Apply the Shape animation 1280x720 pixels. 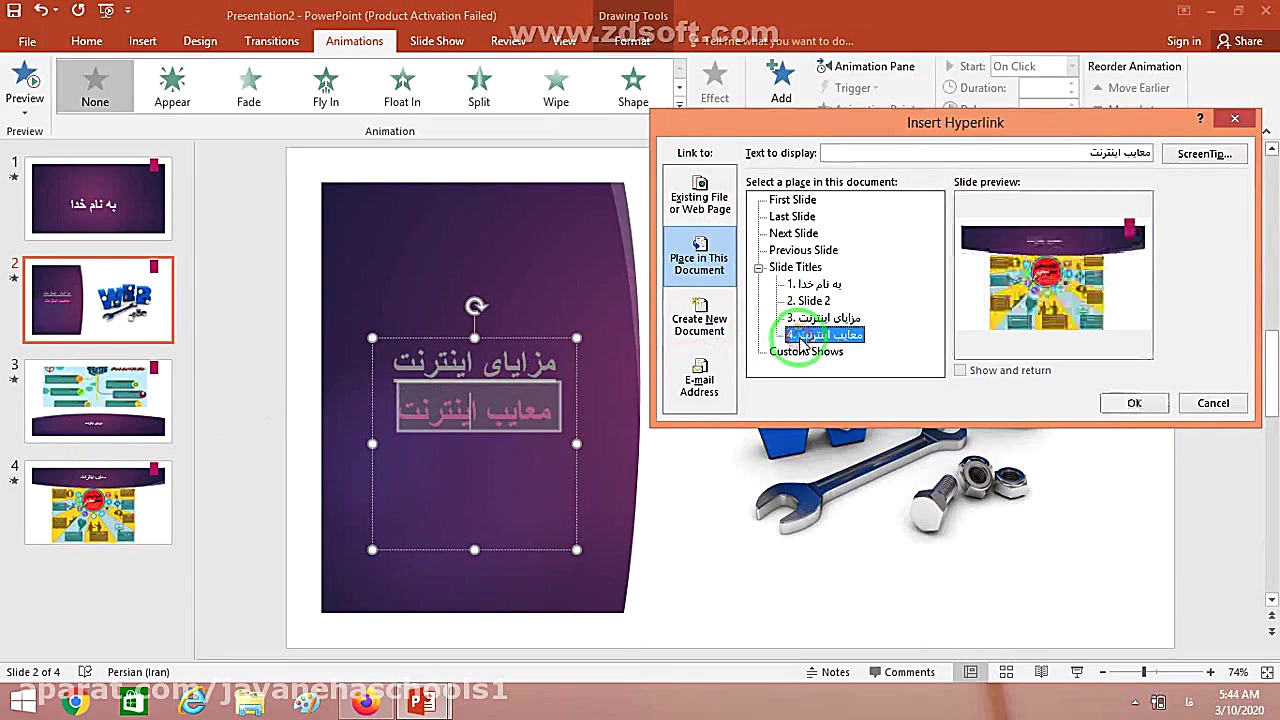(x=633, y=85)
